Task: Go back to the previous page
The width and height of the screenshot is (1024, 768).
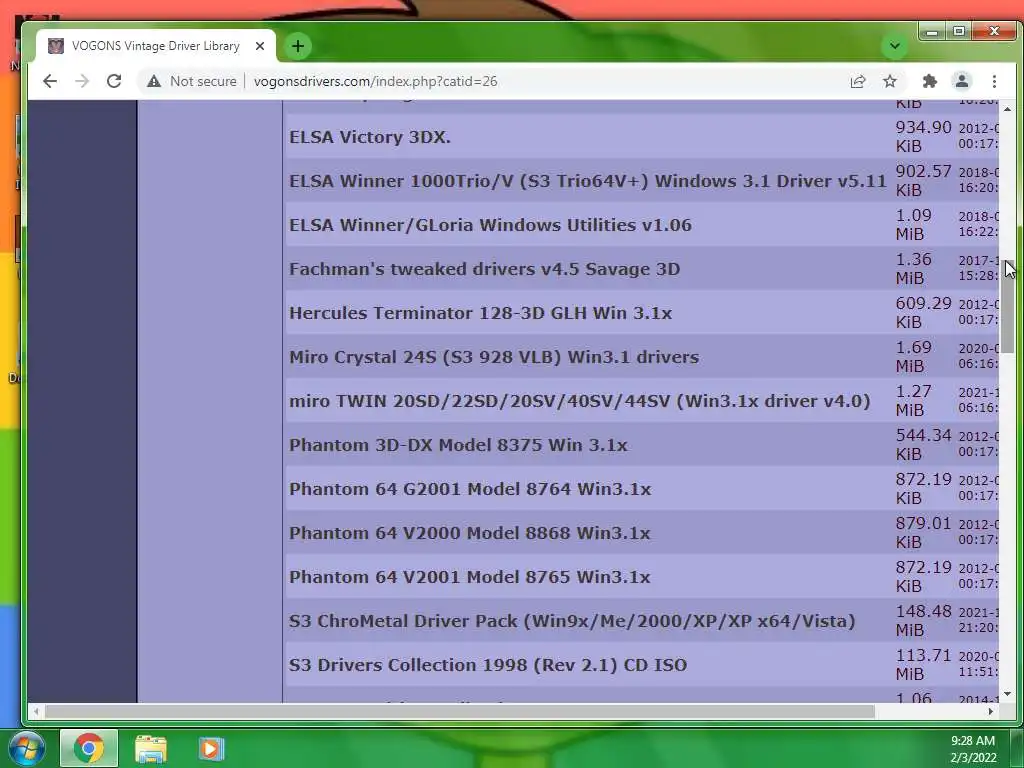Action: (x=50, y=81)
